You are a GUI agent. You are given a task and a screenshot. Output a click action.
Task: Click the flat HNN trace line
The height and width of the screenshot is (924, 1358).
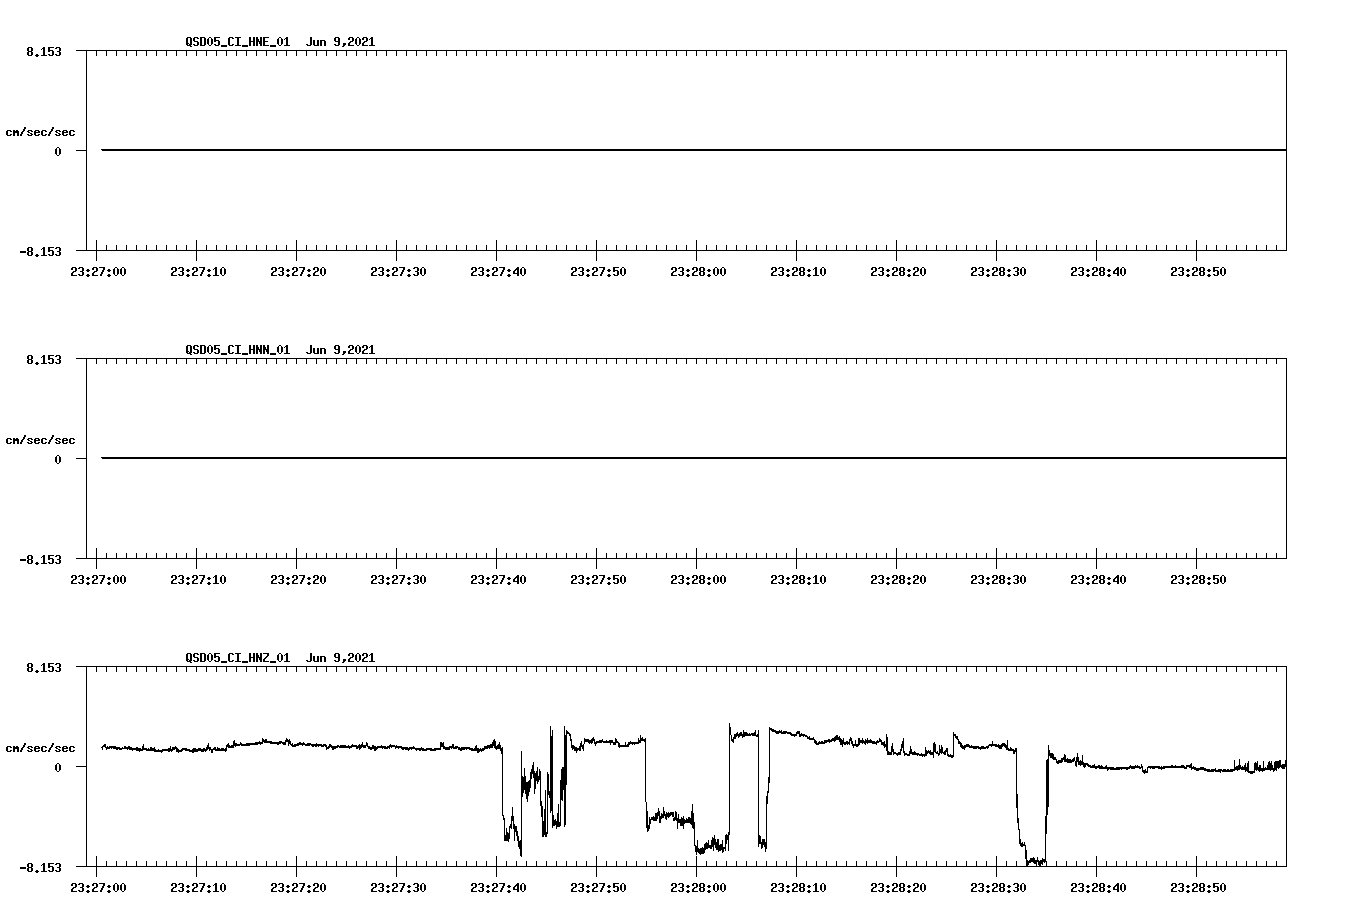694,458
